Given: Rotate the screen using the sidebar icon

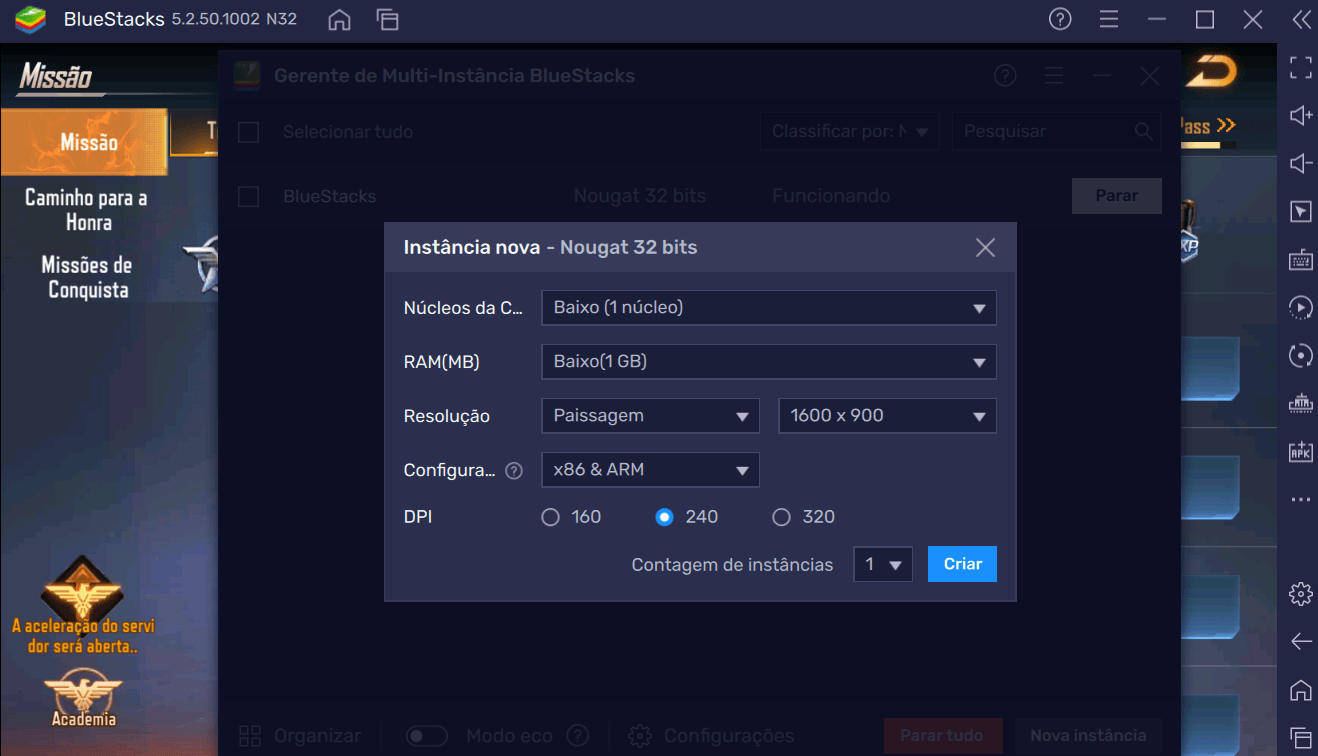Looking at the screenshot, I should pos(1300,355).
